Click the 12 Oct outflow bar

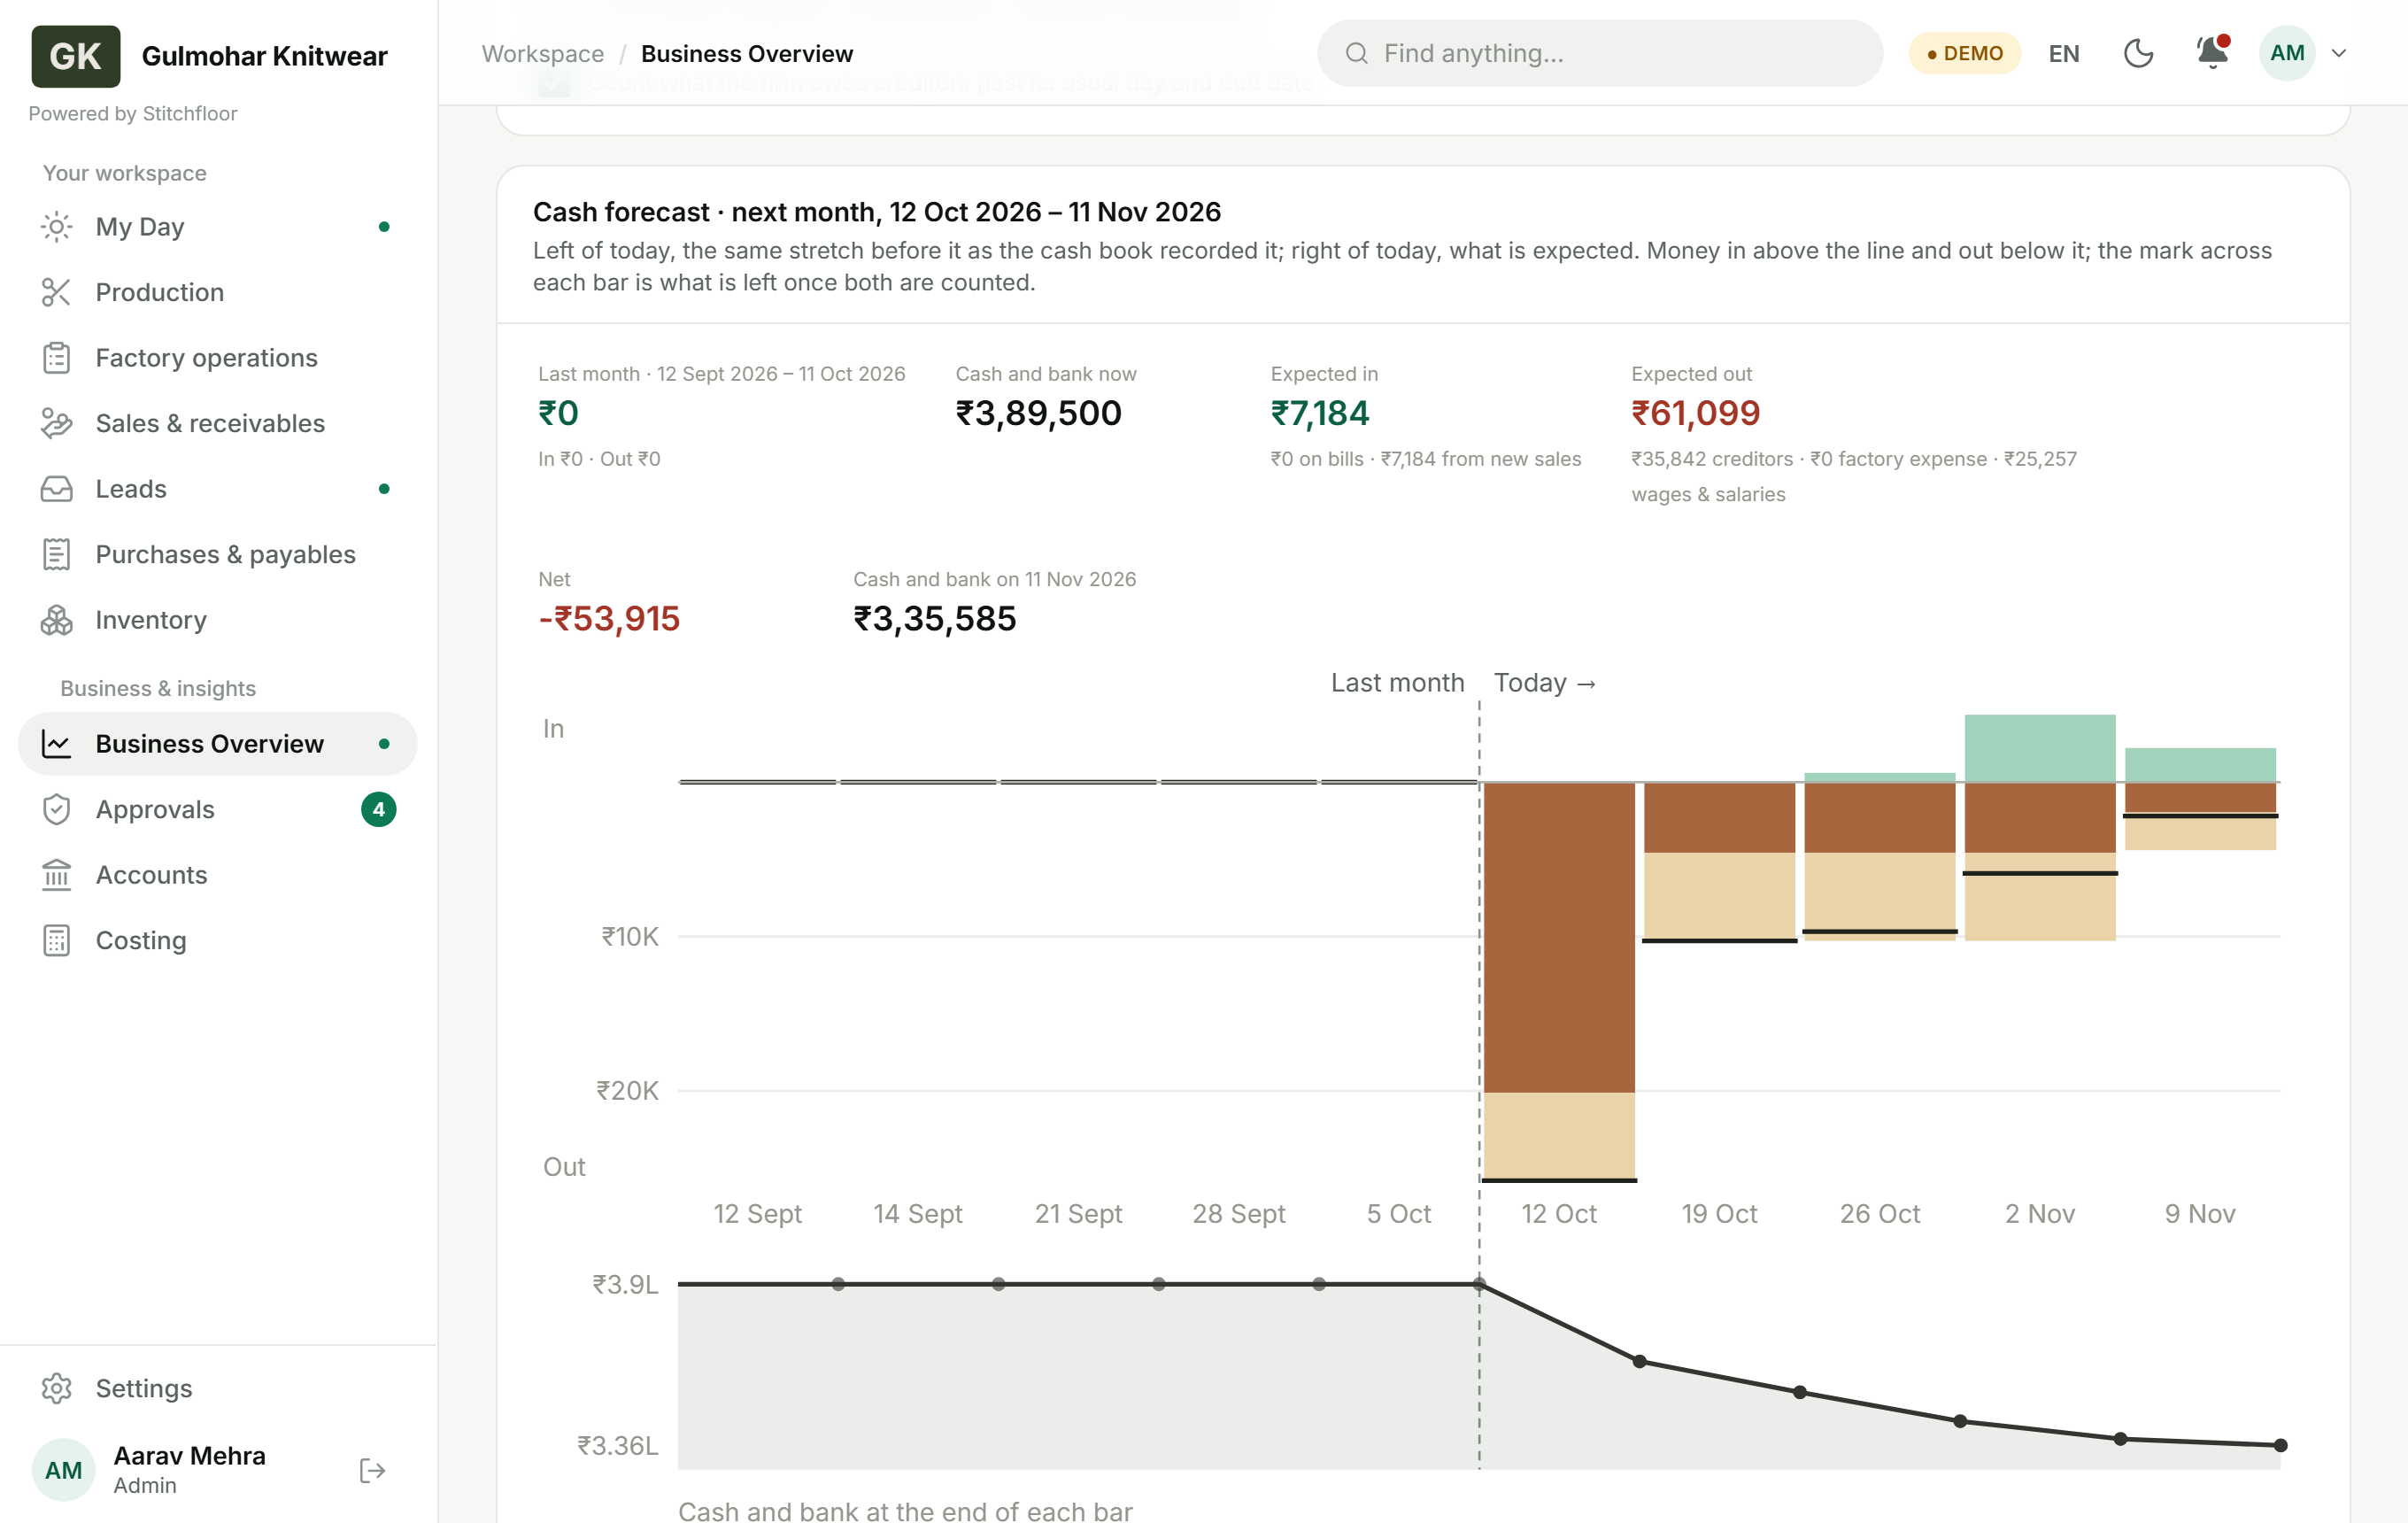coord(1559,981)
